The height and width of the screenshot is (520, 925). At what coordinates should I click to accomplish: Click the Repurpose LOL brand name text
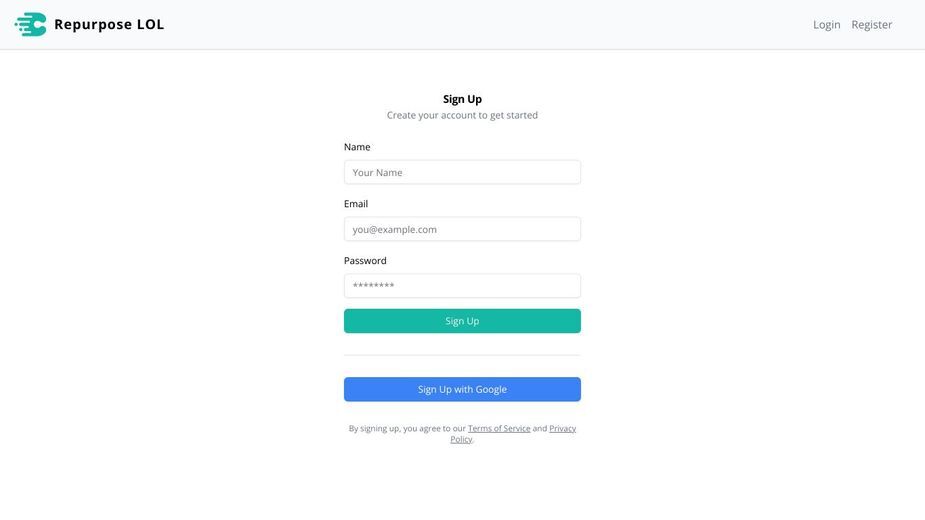click(109, 24)
